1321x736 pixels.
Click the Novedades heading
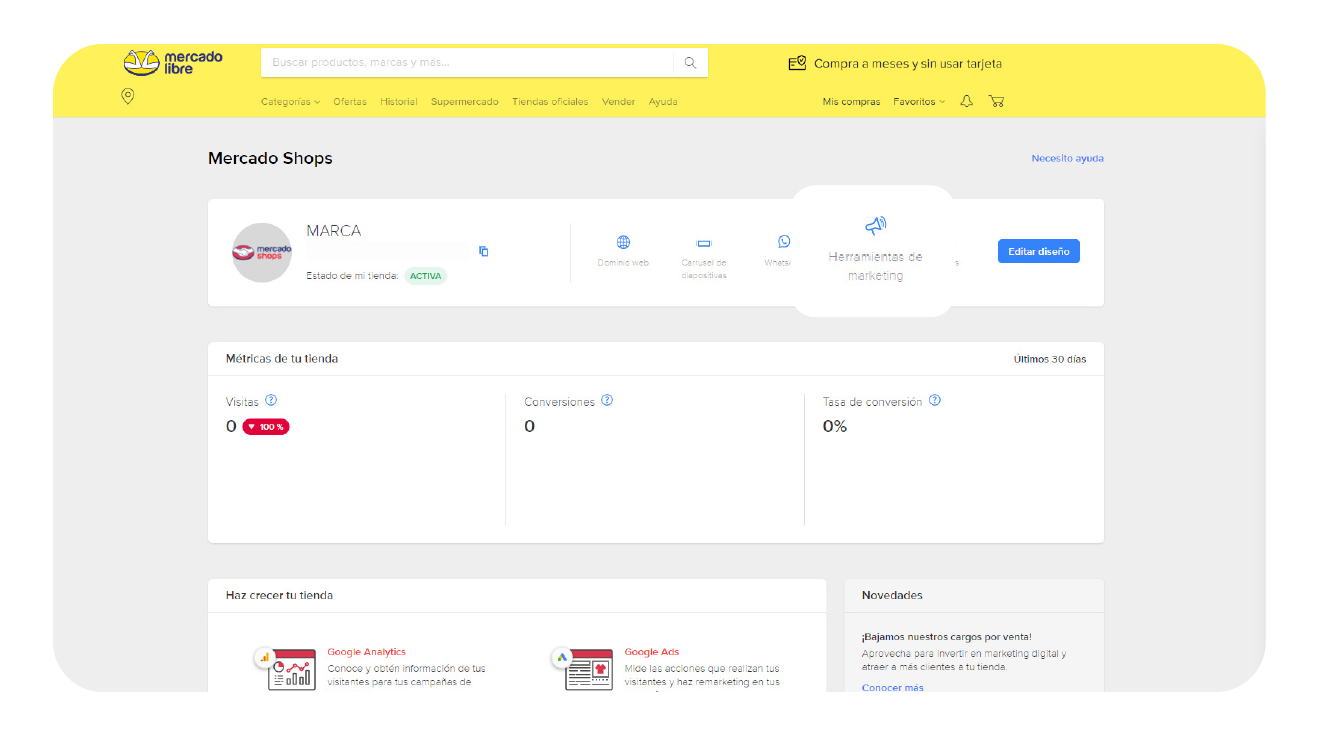coord(892,595)
